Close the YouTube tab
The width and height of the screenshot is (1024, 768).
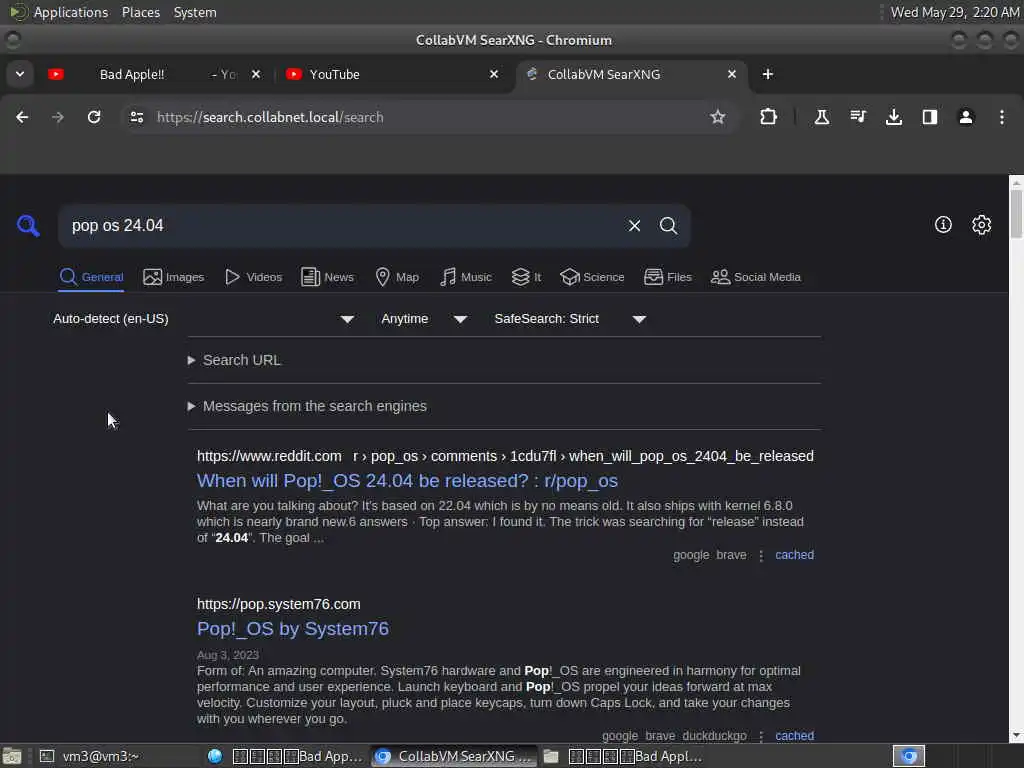point(494,74)
